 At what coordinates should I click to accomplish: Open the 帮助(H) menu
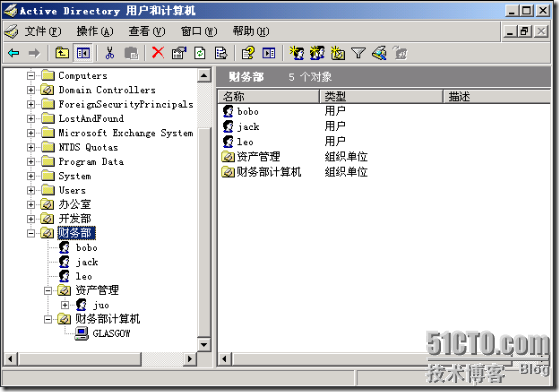coord(251,32)
